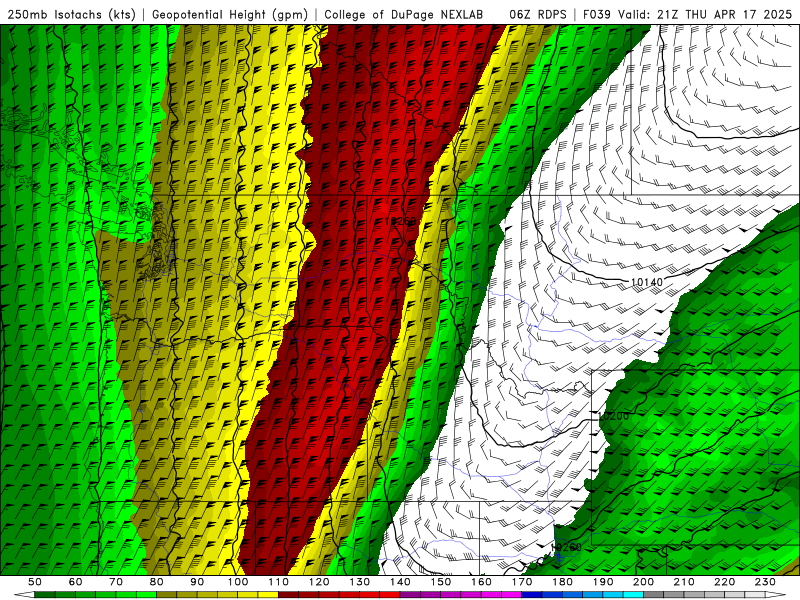Click the 100 value on the color scale

click(x=238, y=582)
